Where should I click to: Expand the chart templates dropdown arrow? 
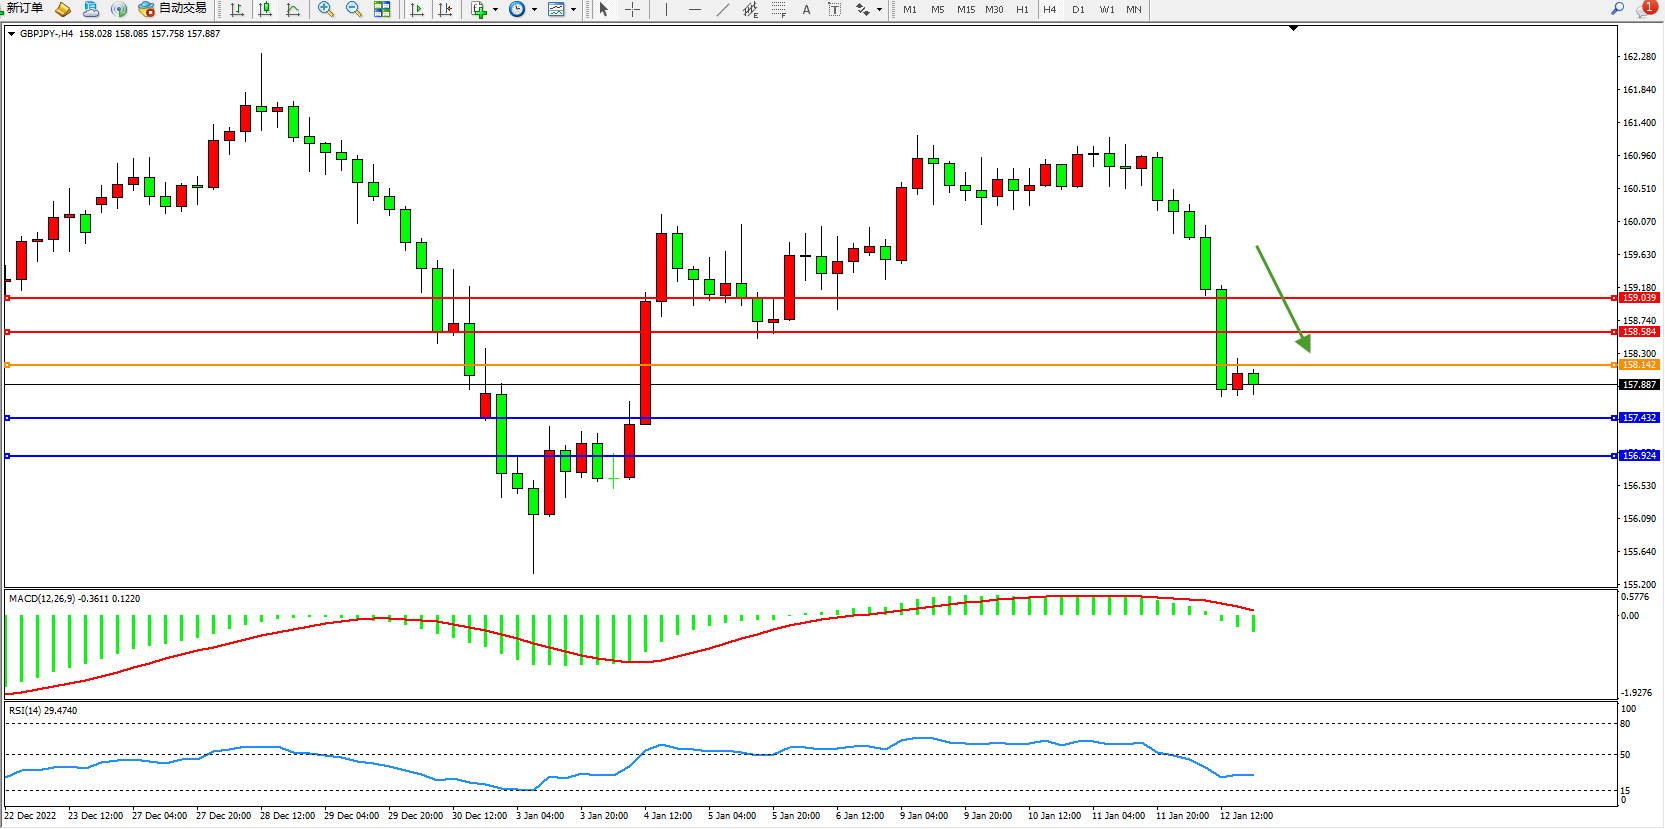(573, 10)
